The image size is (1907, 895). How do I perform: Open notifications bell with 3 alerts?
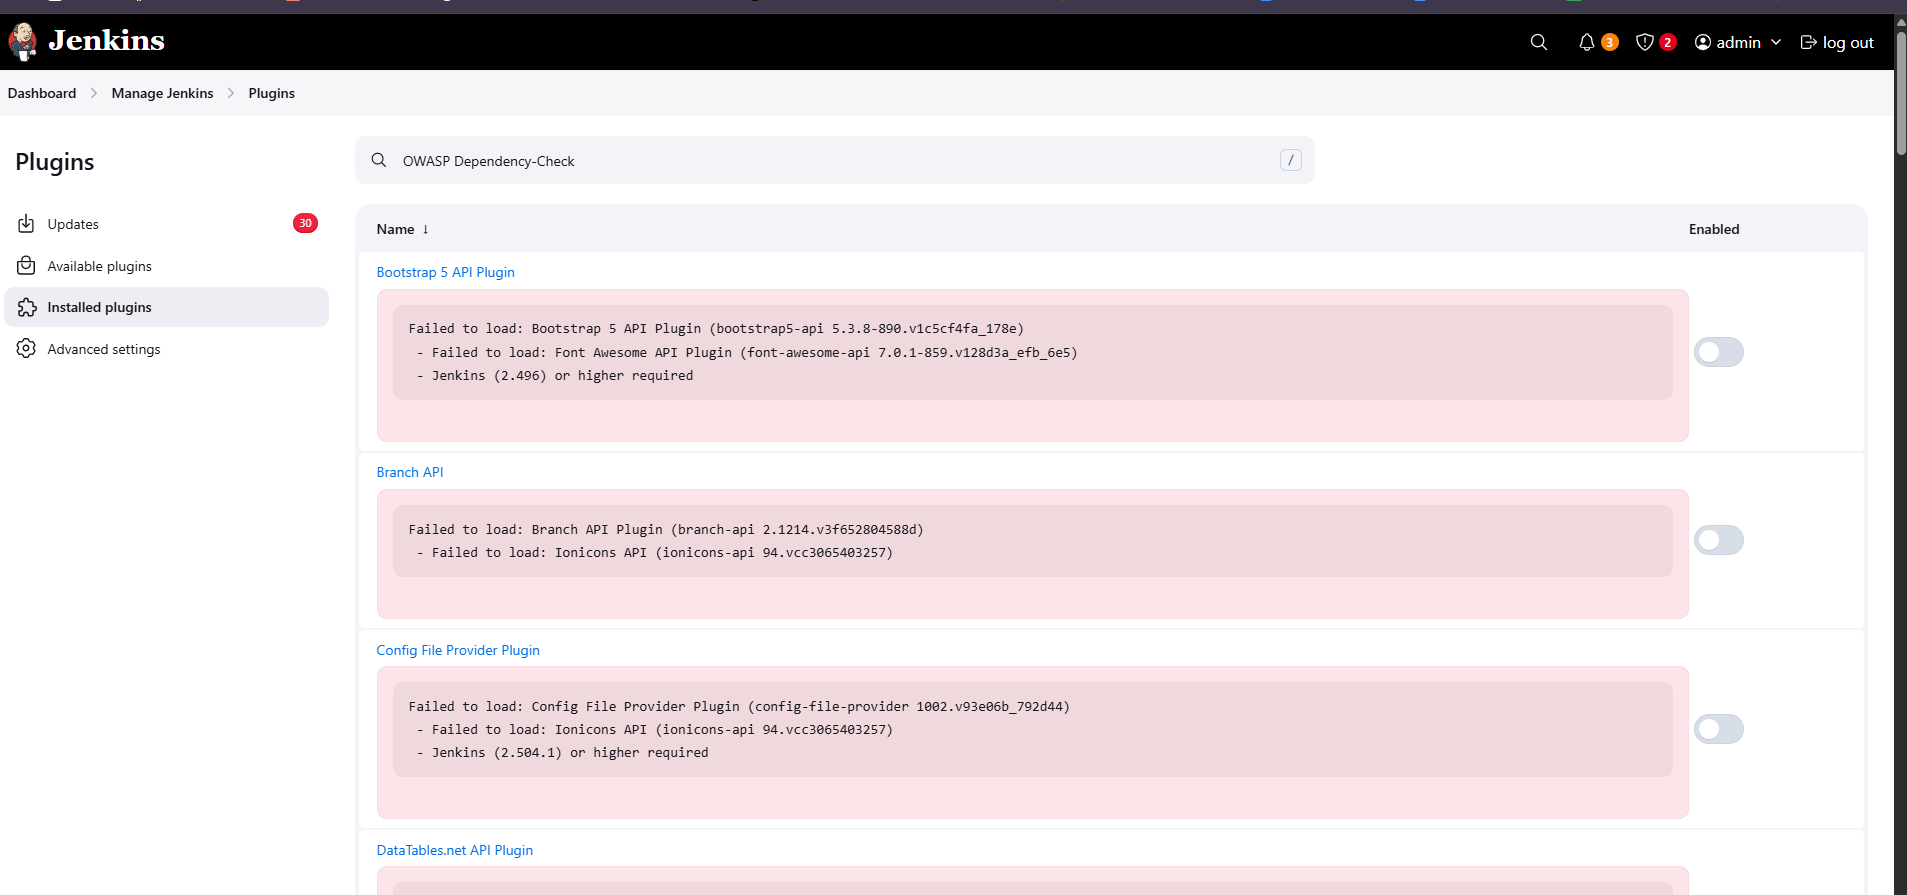(1587, 42)
